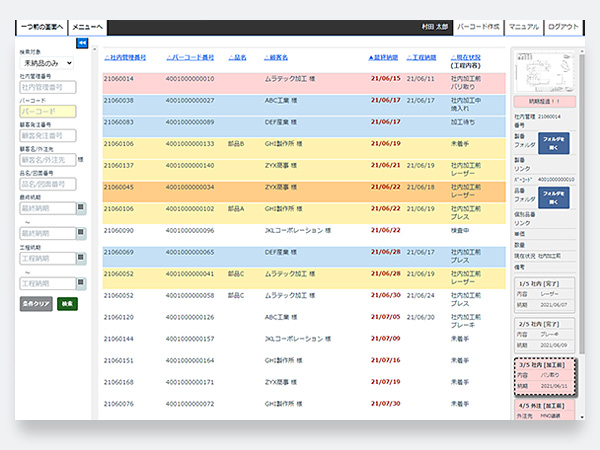Open calendar picker for second 最終納期 field

(x=82, y=233)
